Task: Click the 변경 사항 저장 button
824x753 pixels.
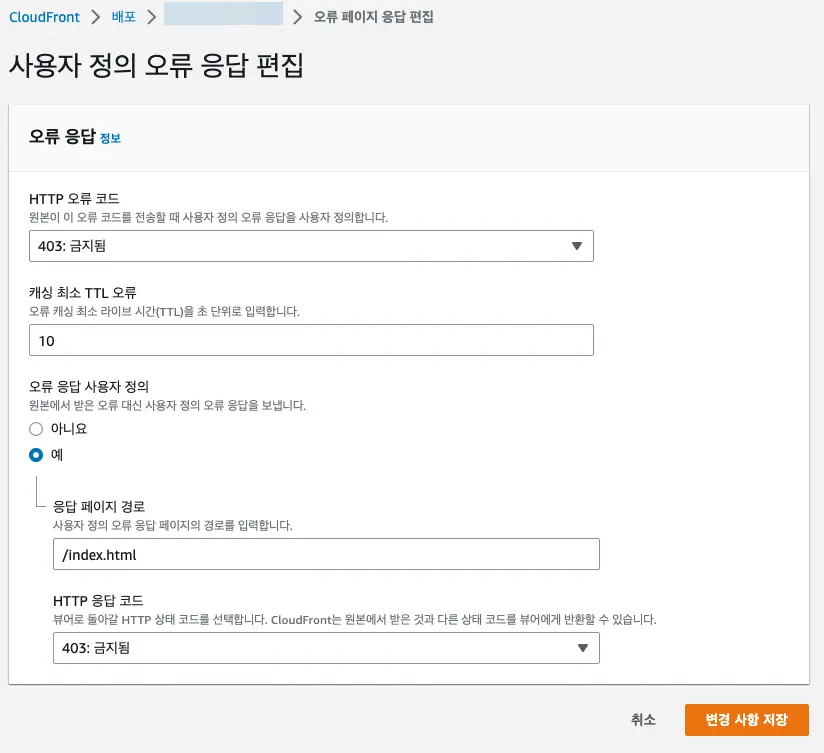Action: (746, 720)
